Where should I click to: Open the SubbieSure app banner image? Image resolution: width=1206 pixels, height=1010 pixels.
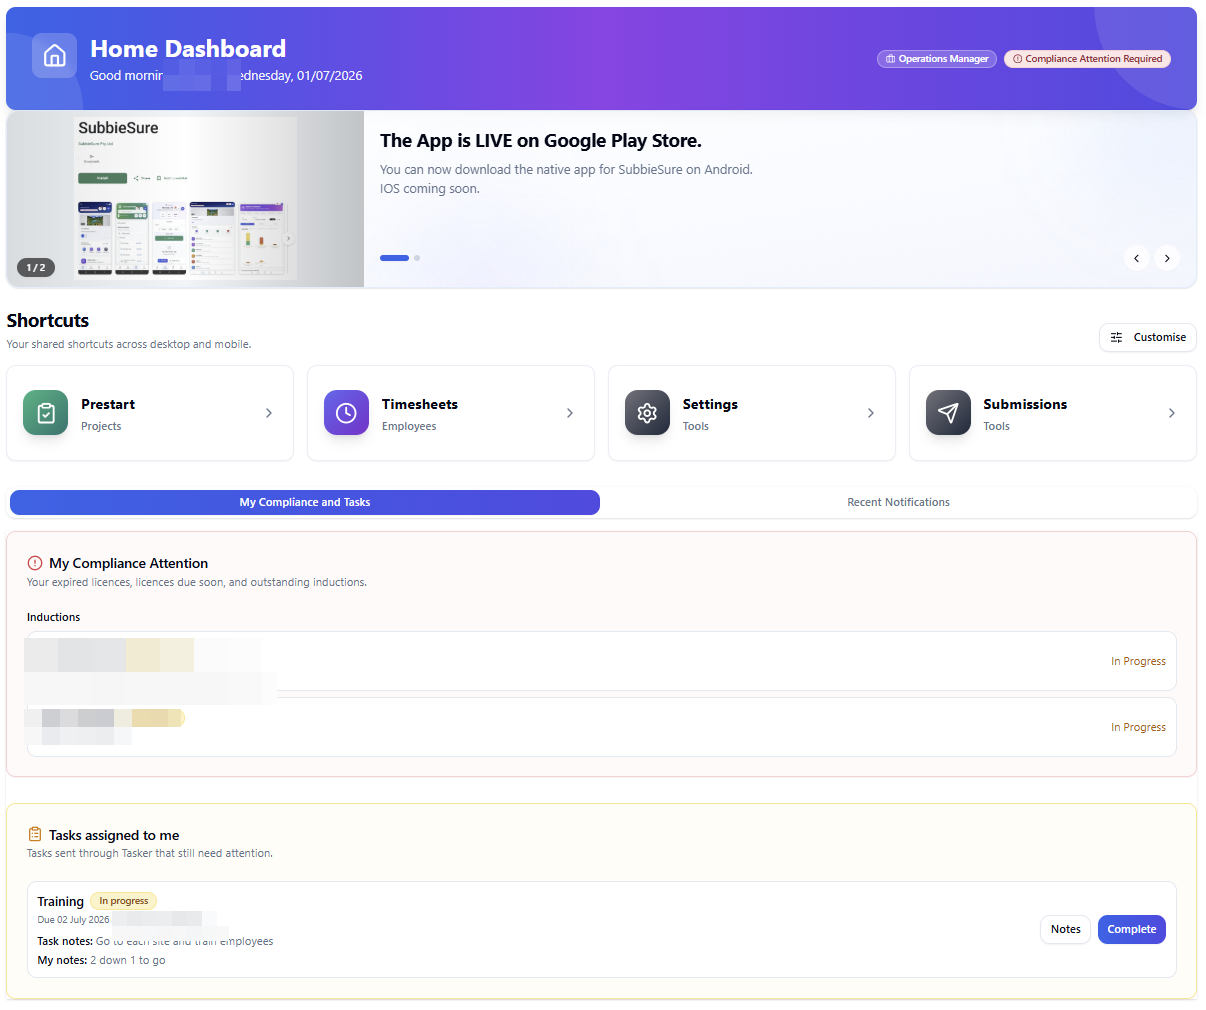tap(185, 199)
